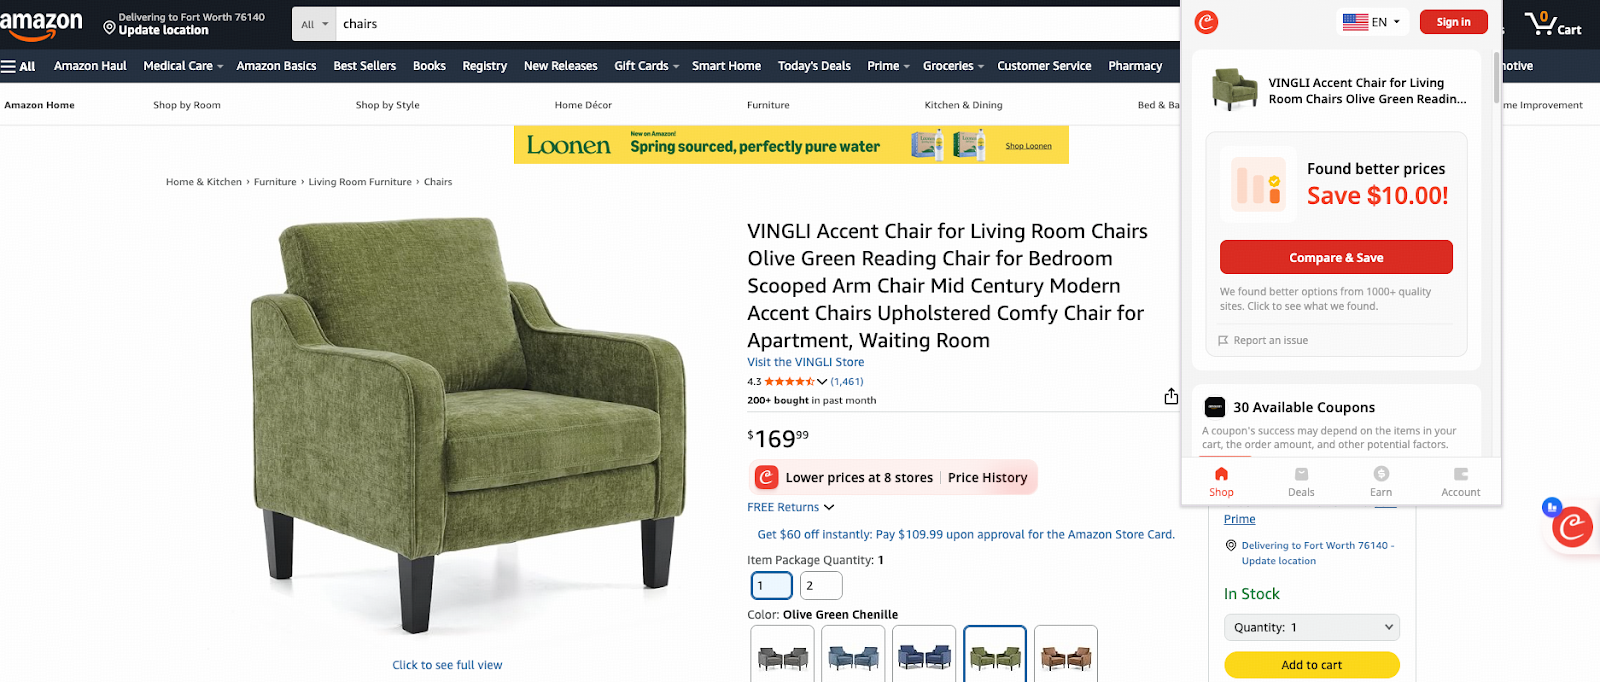Open the Shop tab in extension panel
The image size is (1600, 682).
1221,481
